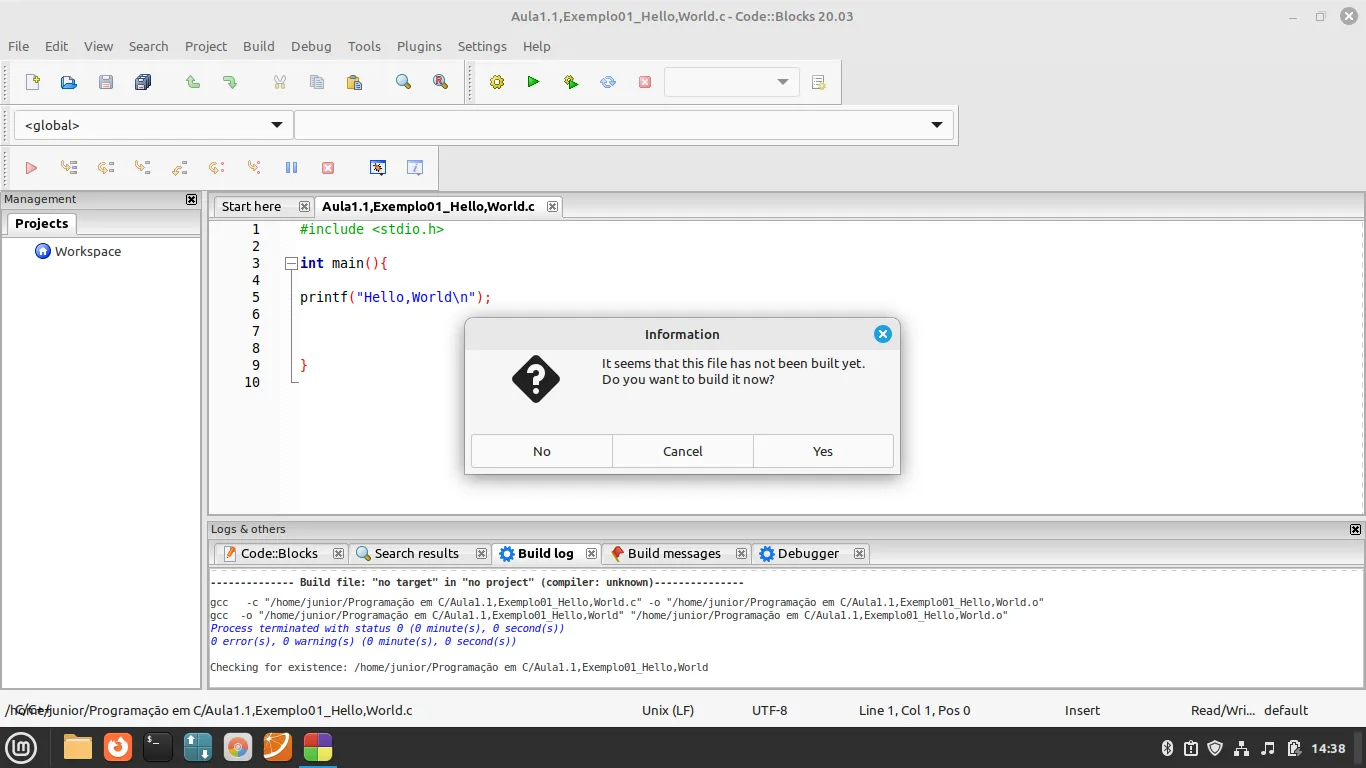Expand the build target dropdown
The height and width of the screenshot is (768, 1366).
click(782, 82)
